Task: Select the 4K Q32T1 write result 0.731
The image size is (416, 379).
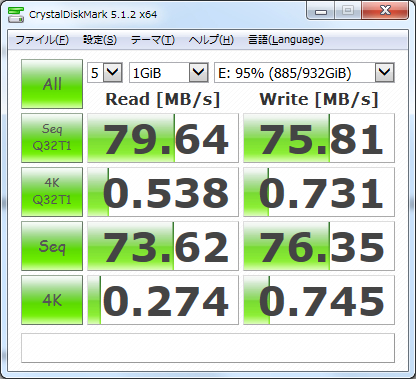Action: (319, 192)
